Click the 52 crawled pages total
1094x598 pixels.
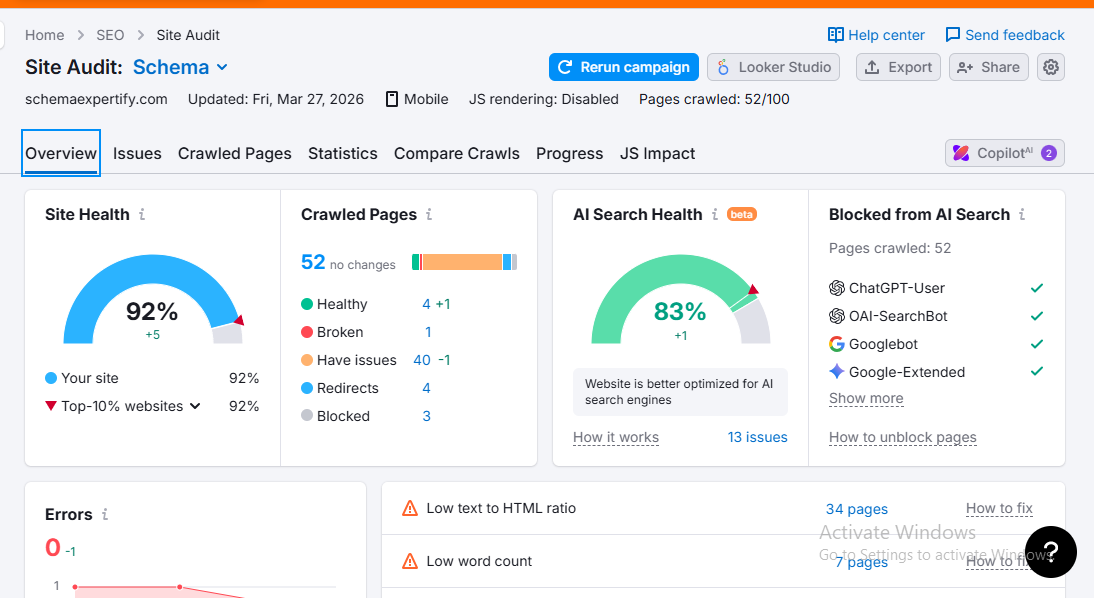point(313,262)
